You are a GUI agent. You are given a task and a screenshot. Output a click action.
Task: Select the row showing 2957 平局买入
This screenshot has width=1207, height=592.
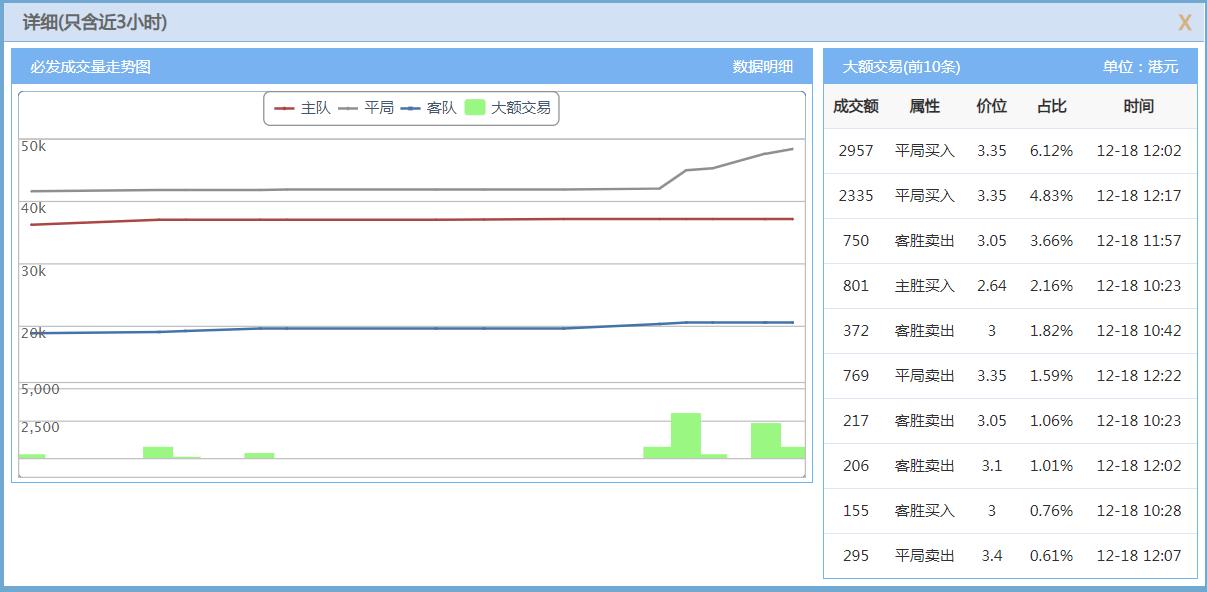[x=1010, y=150]
